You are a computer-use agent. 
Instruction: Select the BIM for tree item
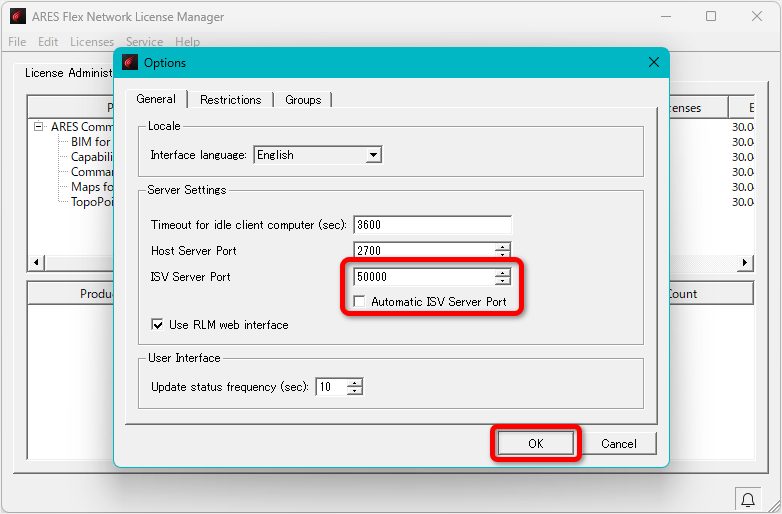tap(91, 142)
